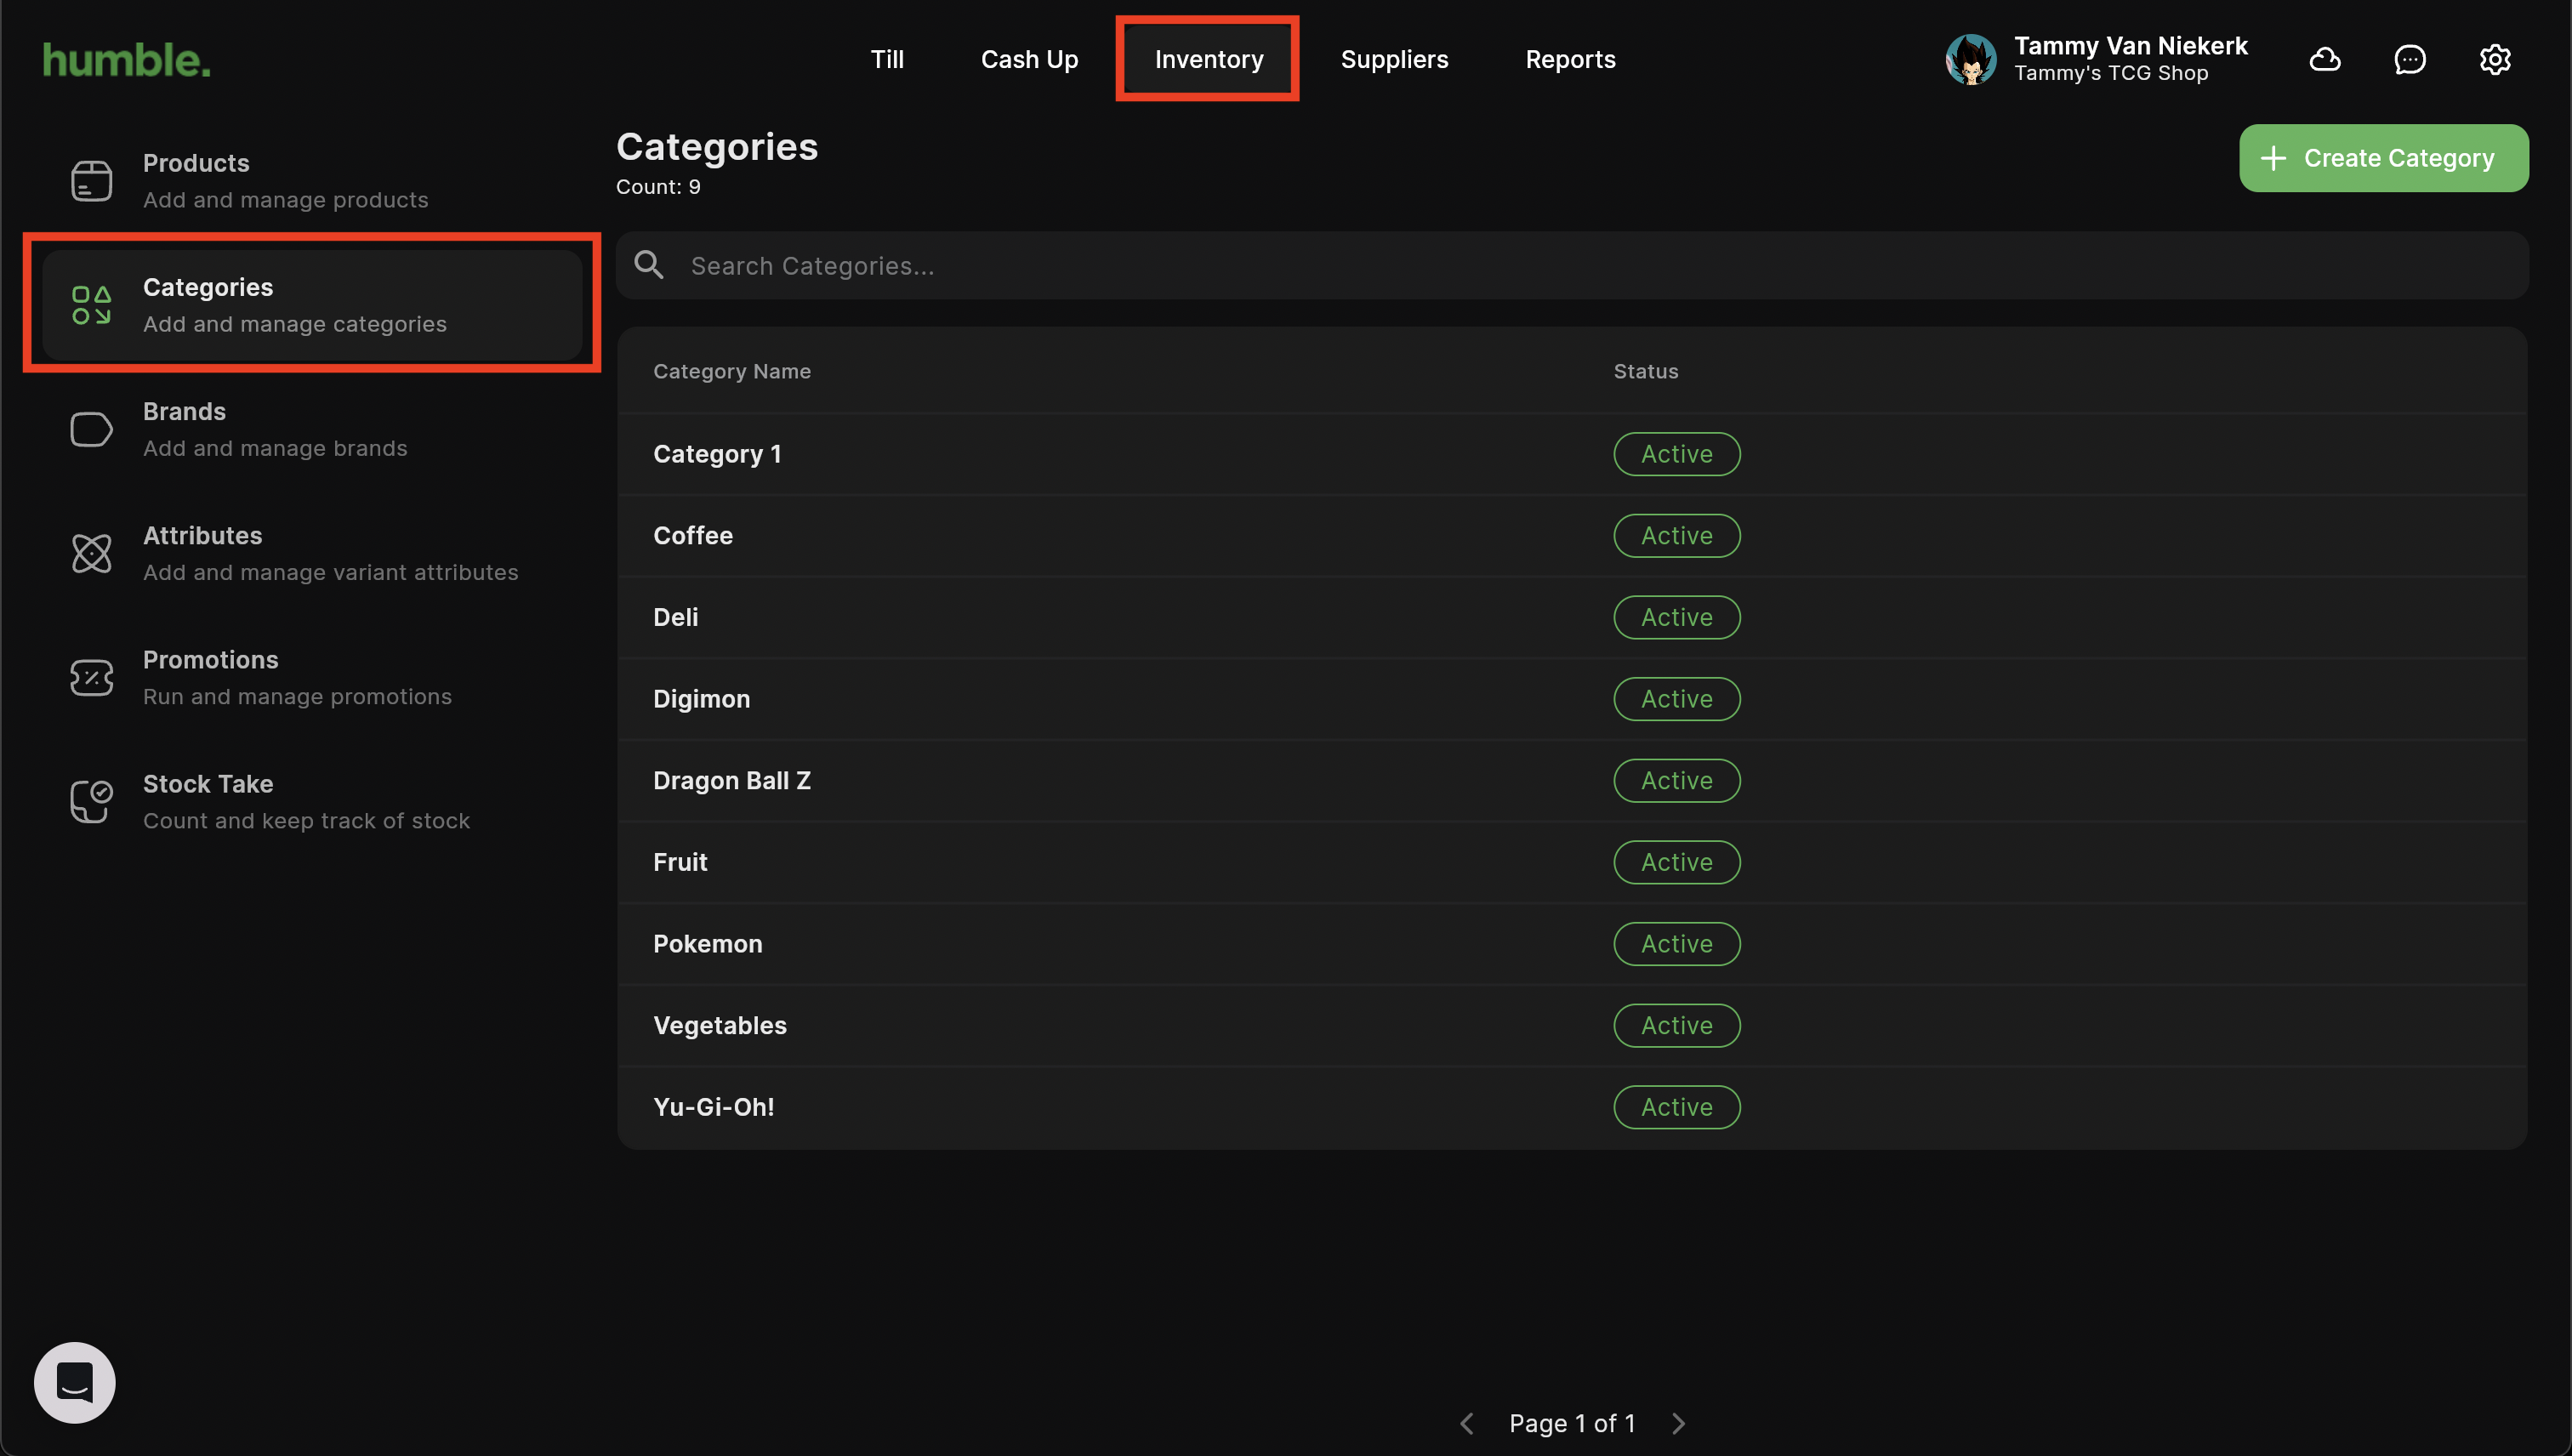The width and height of the screenshot is (2572, 1456).
Task: Open the settings gear icon
Action: point(2494,60)
